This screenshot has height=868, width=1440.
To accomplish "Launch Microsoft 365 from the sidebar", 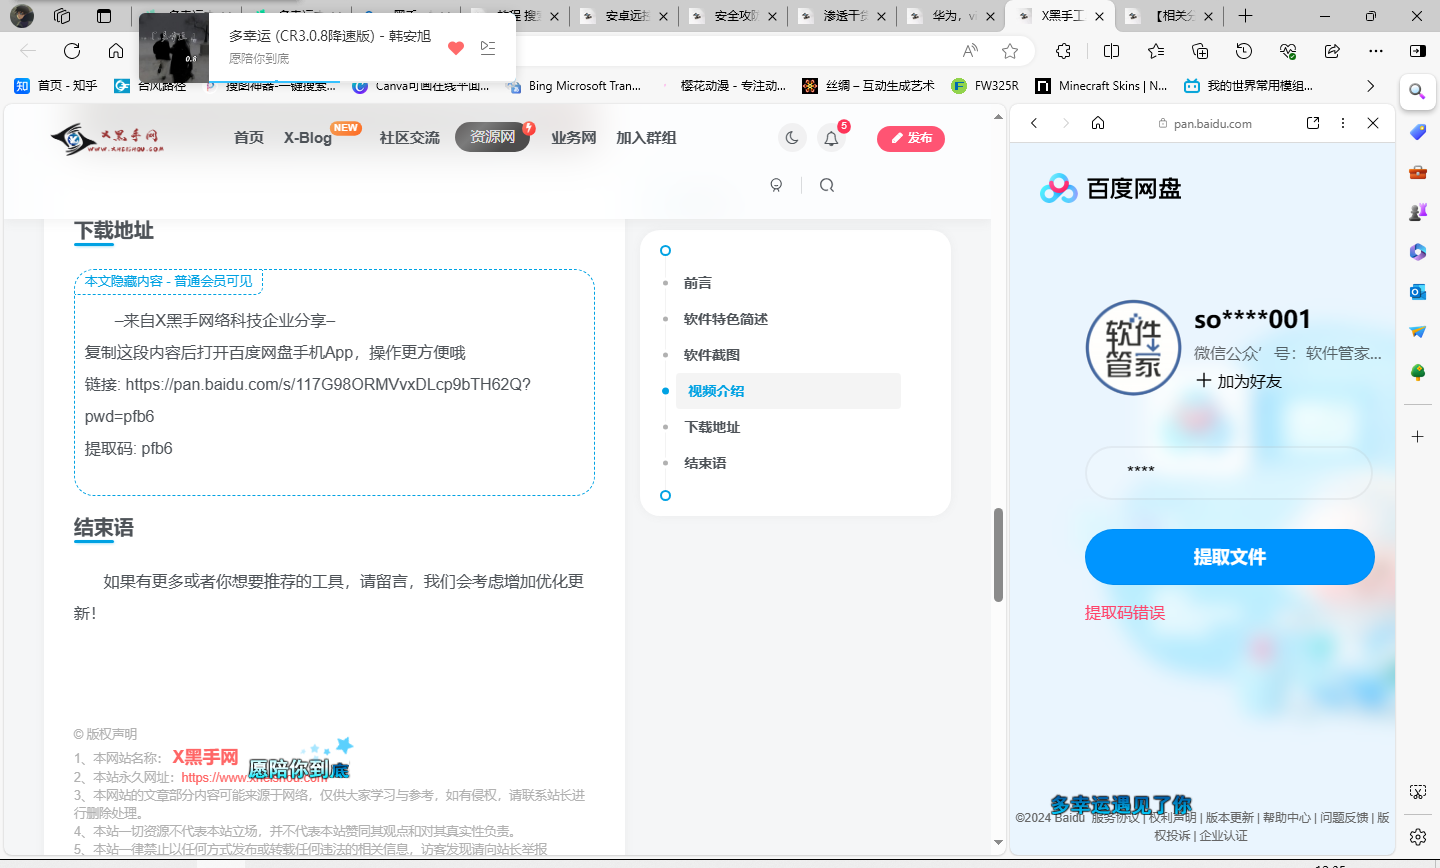I will point(1417,252).
